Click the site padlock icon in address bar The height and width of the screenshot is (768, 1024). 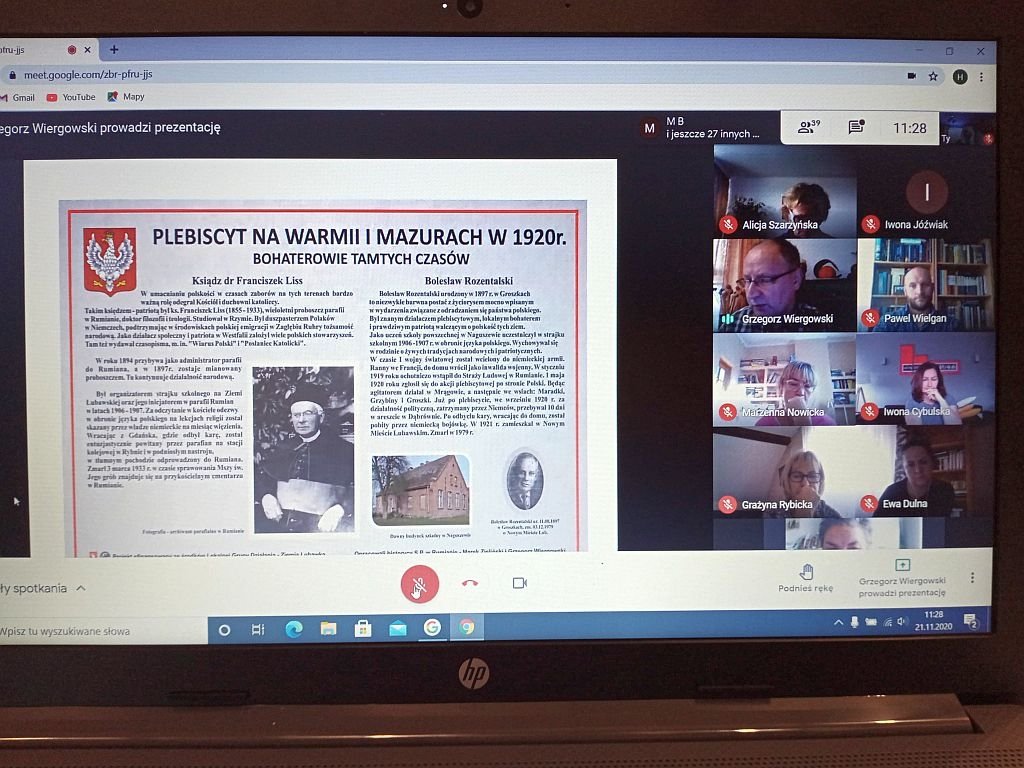12,75
